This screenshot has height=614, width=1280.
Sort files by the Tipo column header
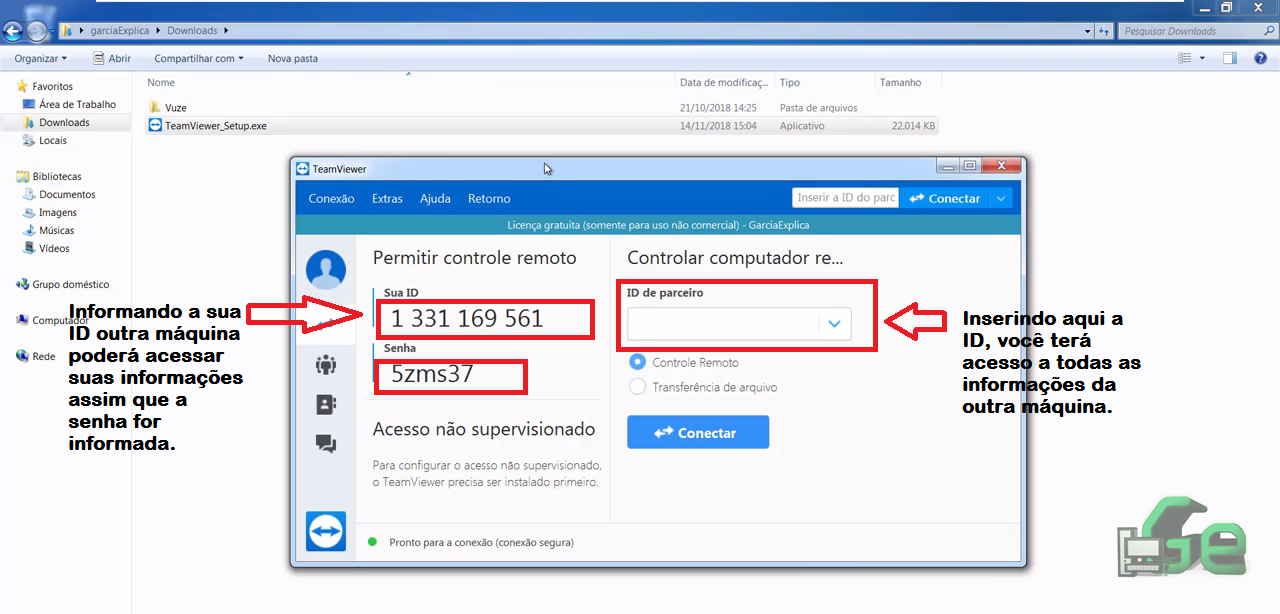click(790, 83)
